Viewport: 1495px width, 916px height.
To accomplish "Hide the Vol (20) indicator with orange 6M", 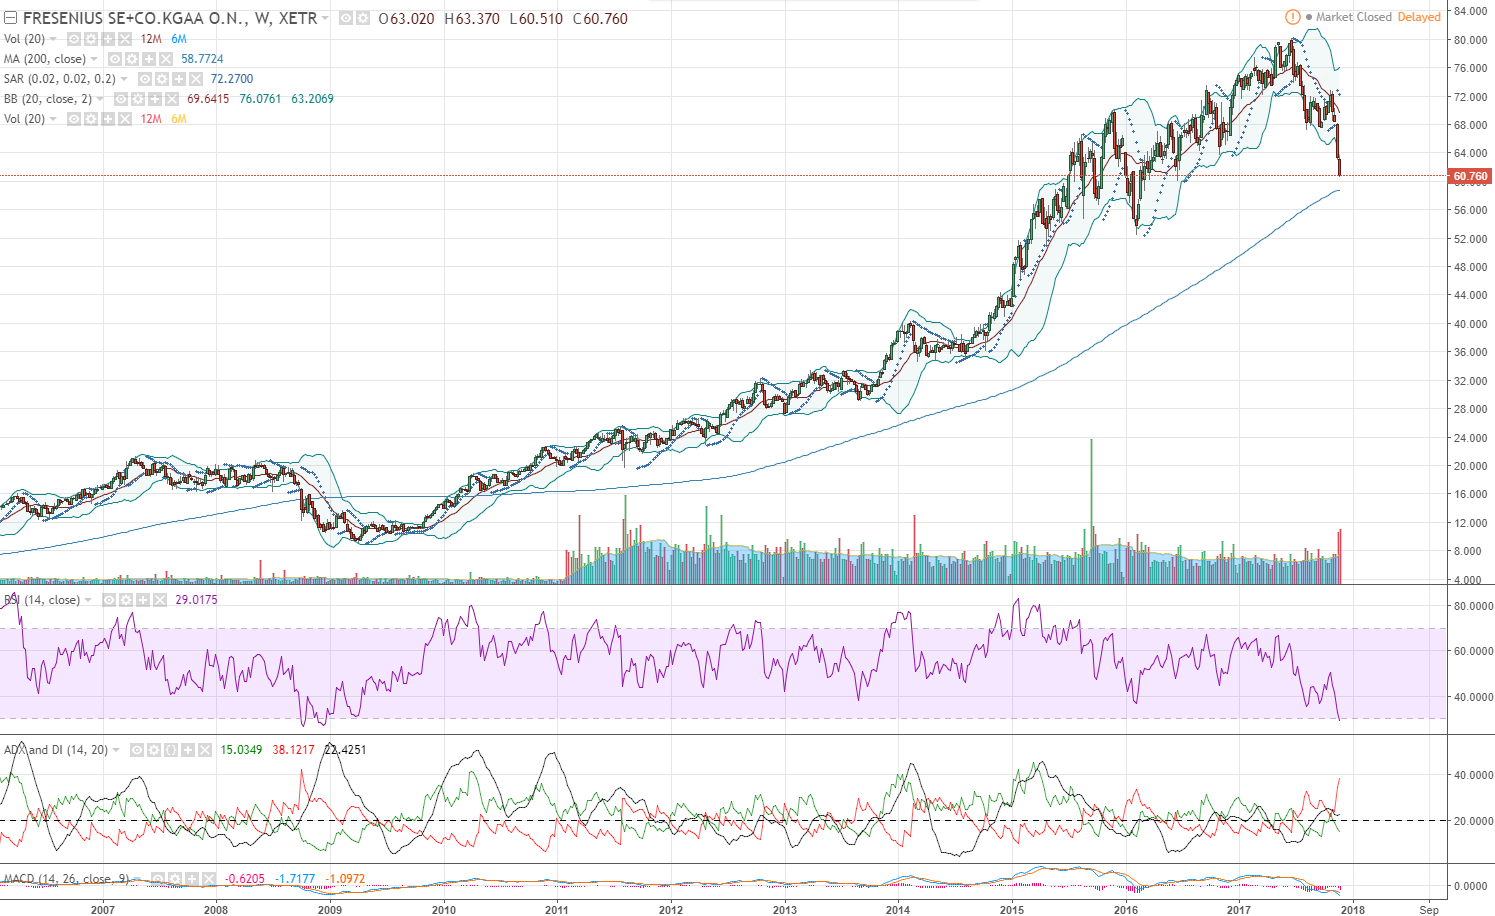I will click(x=74, y=119).
